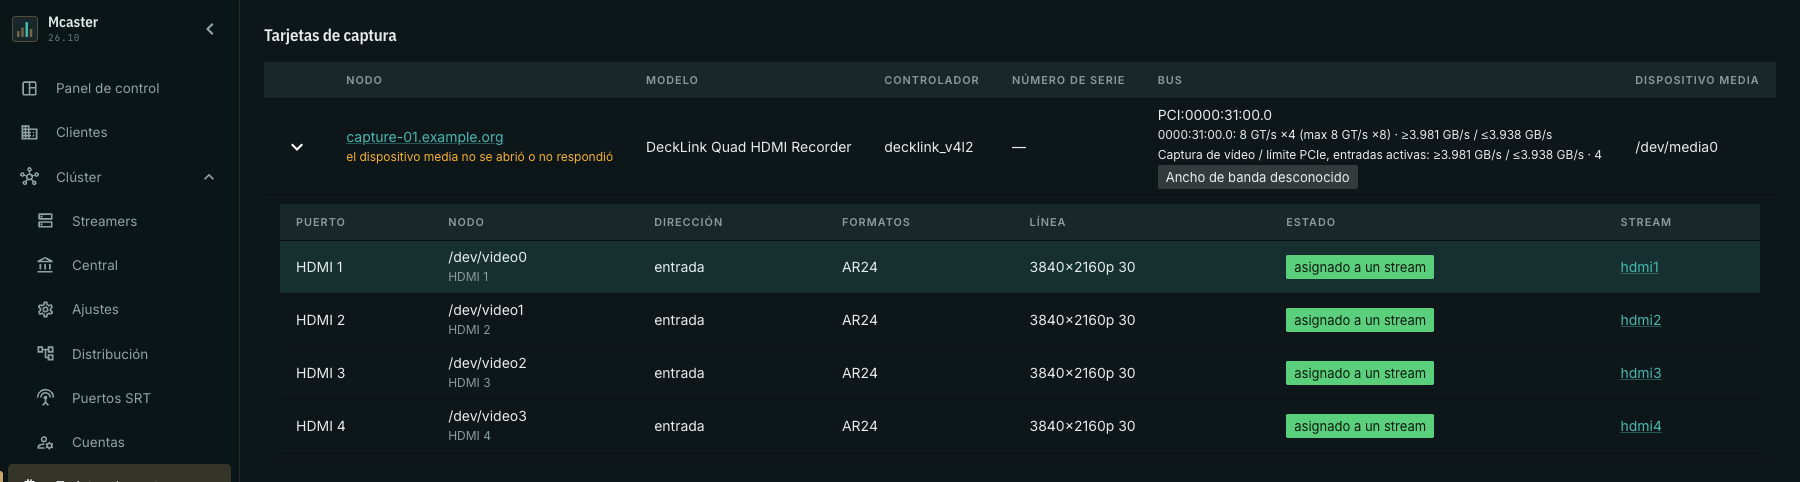Click the Ajustes gear icon
The image size is (1800, 482).
45,309
